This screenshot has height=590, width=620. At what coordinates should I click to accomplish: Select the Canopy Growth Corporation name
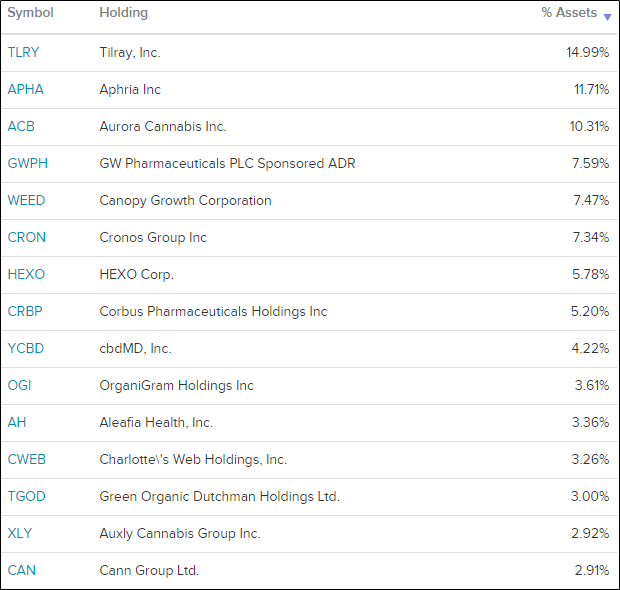coord(185,200)
